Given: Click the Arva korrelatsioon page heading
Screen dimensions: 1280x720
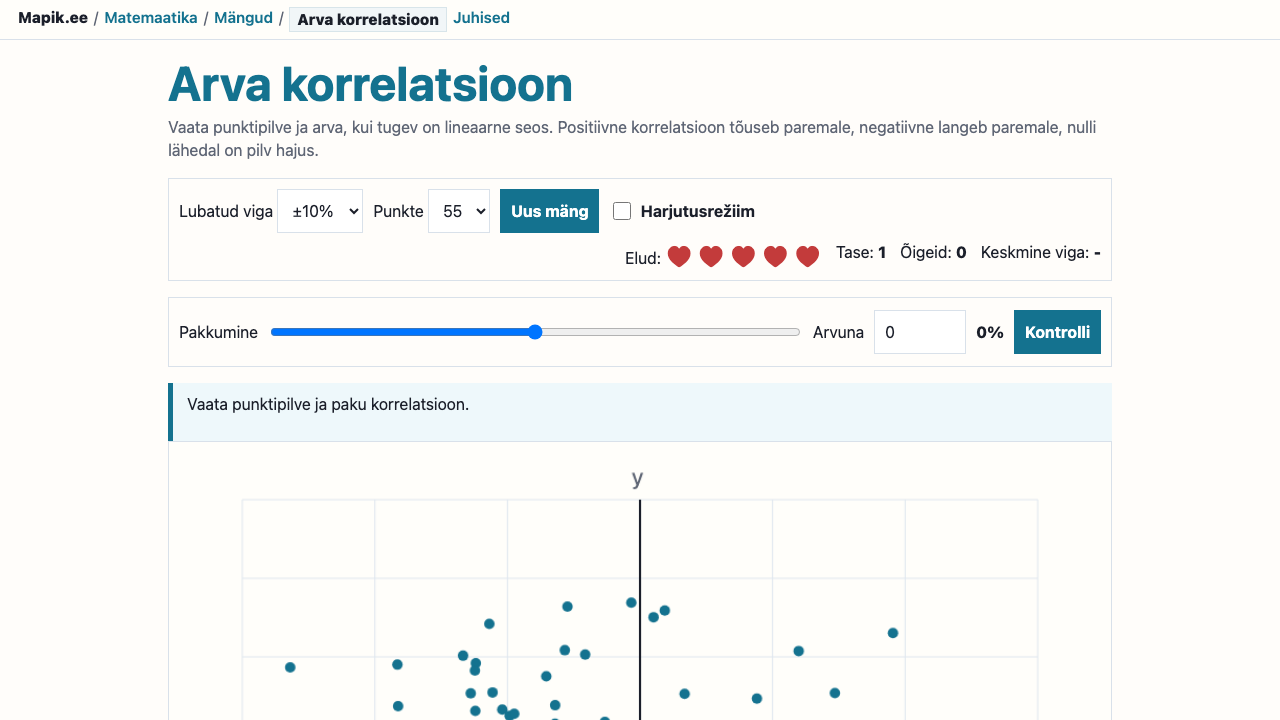Looking at the screenshot, I should click(370, 84).
